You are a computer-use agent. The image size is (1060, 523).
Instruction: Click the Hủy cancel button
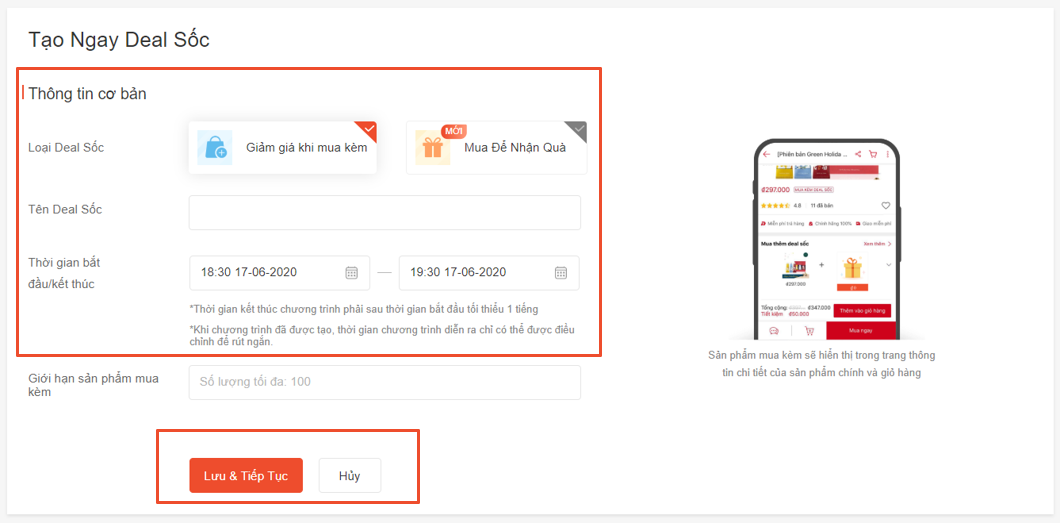(349, 476)
